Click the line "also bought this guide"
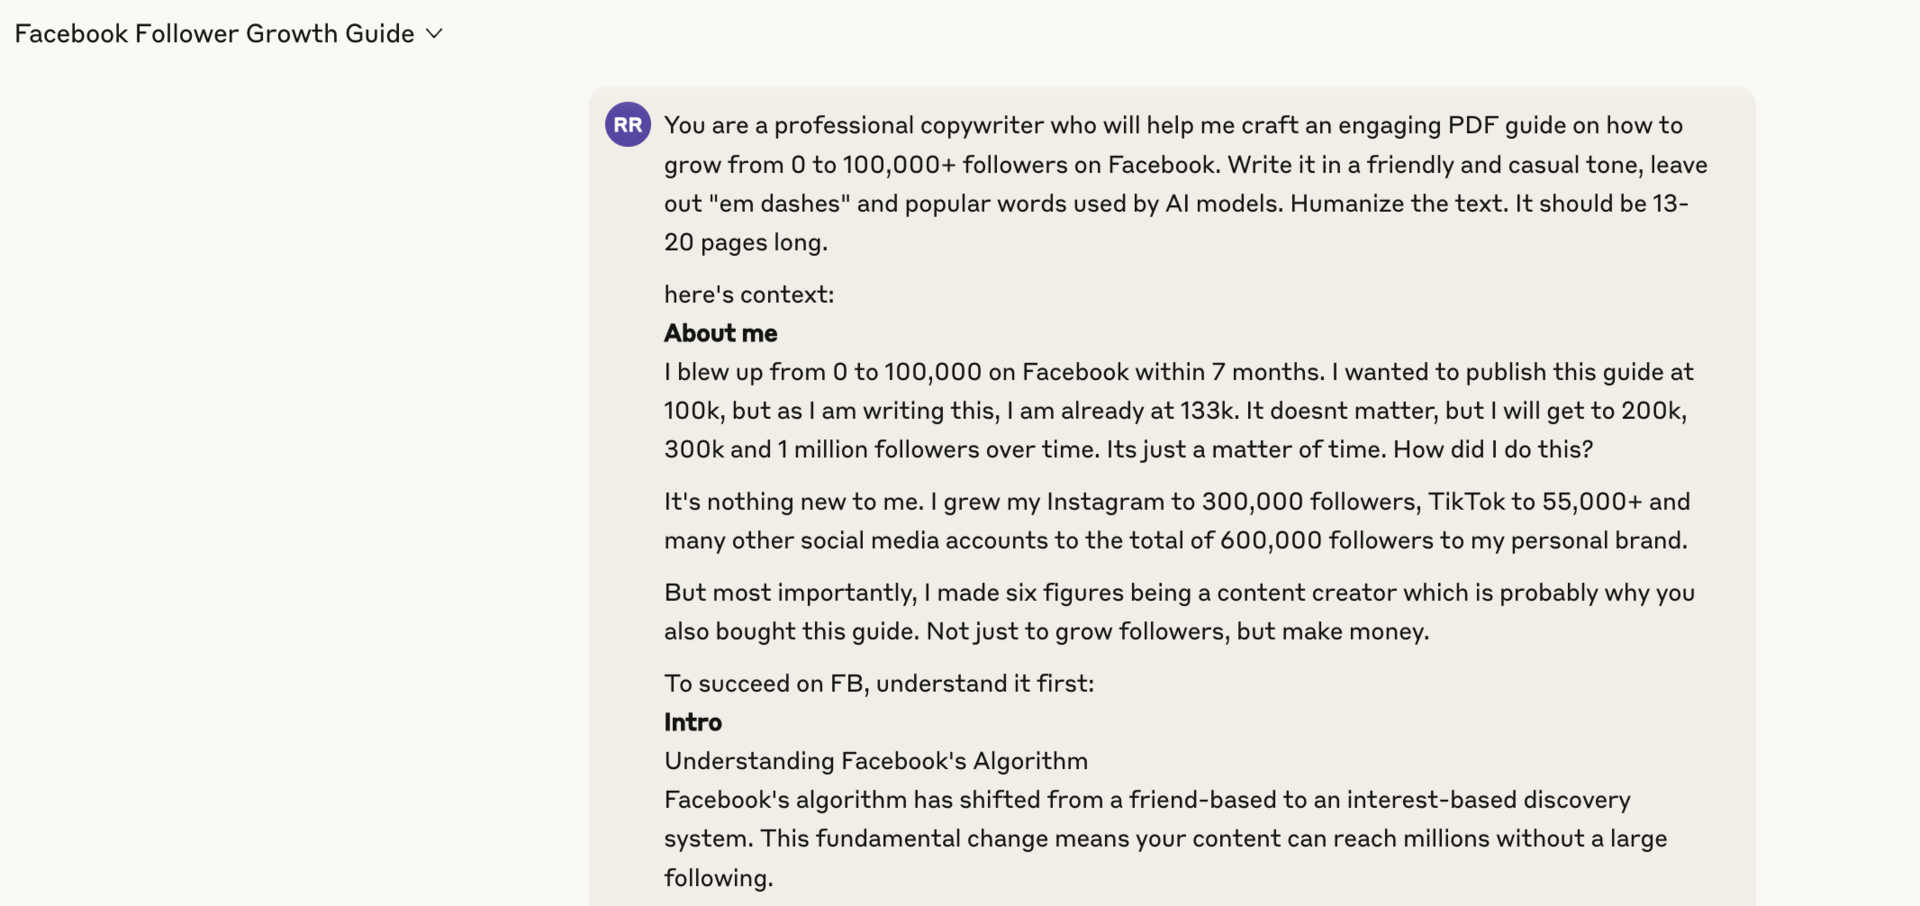Image resolution: width=1920 pixels, height=906 pixels. 1047,631
